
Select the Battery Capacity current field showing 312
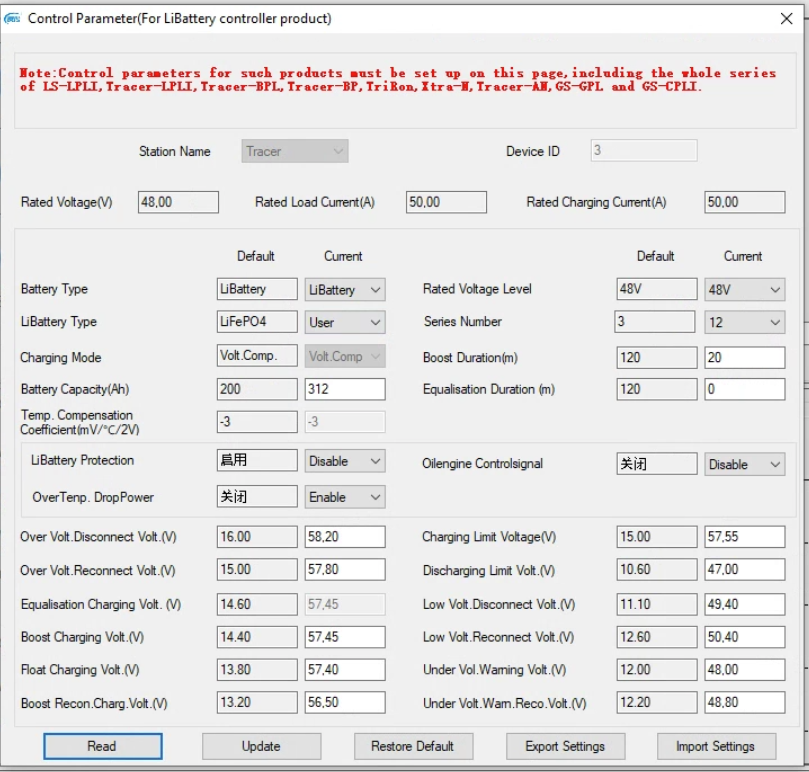coord(345,389)
